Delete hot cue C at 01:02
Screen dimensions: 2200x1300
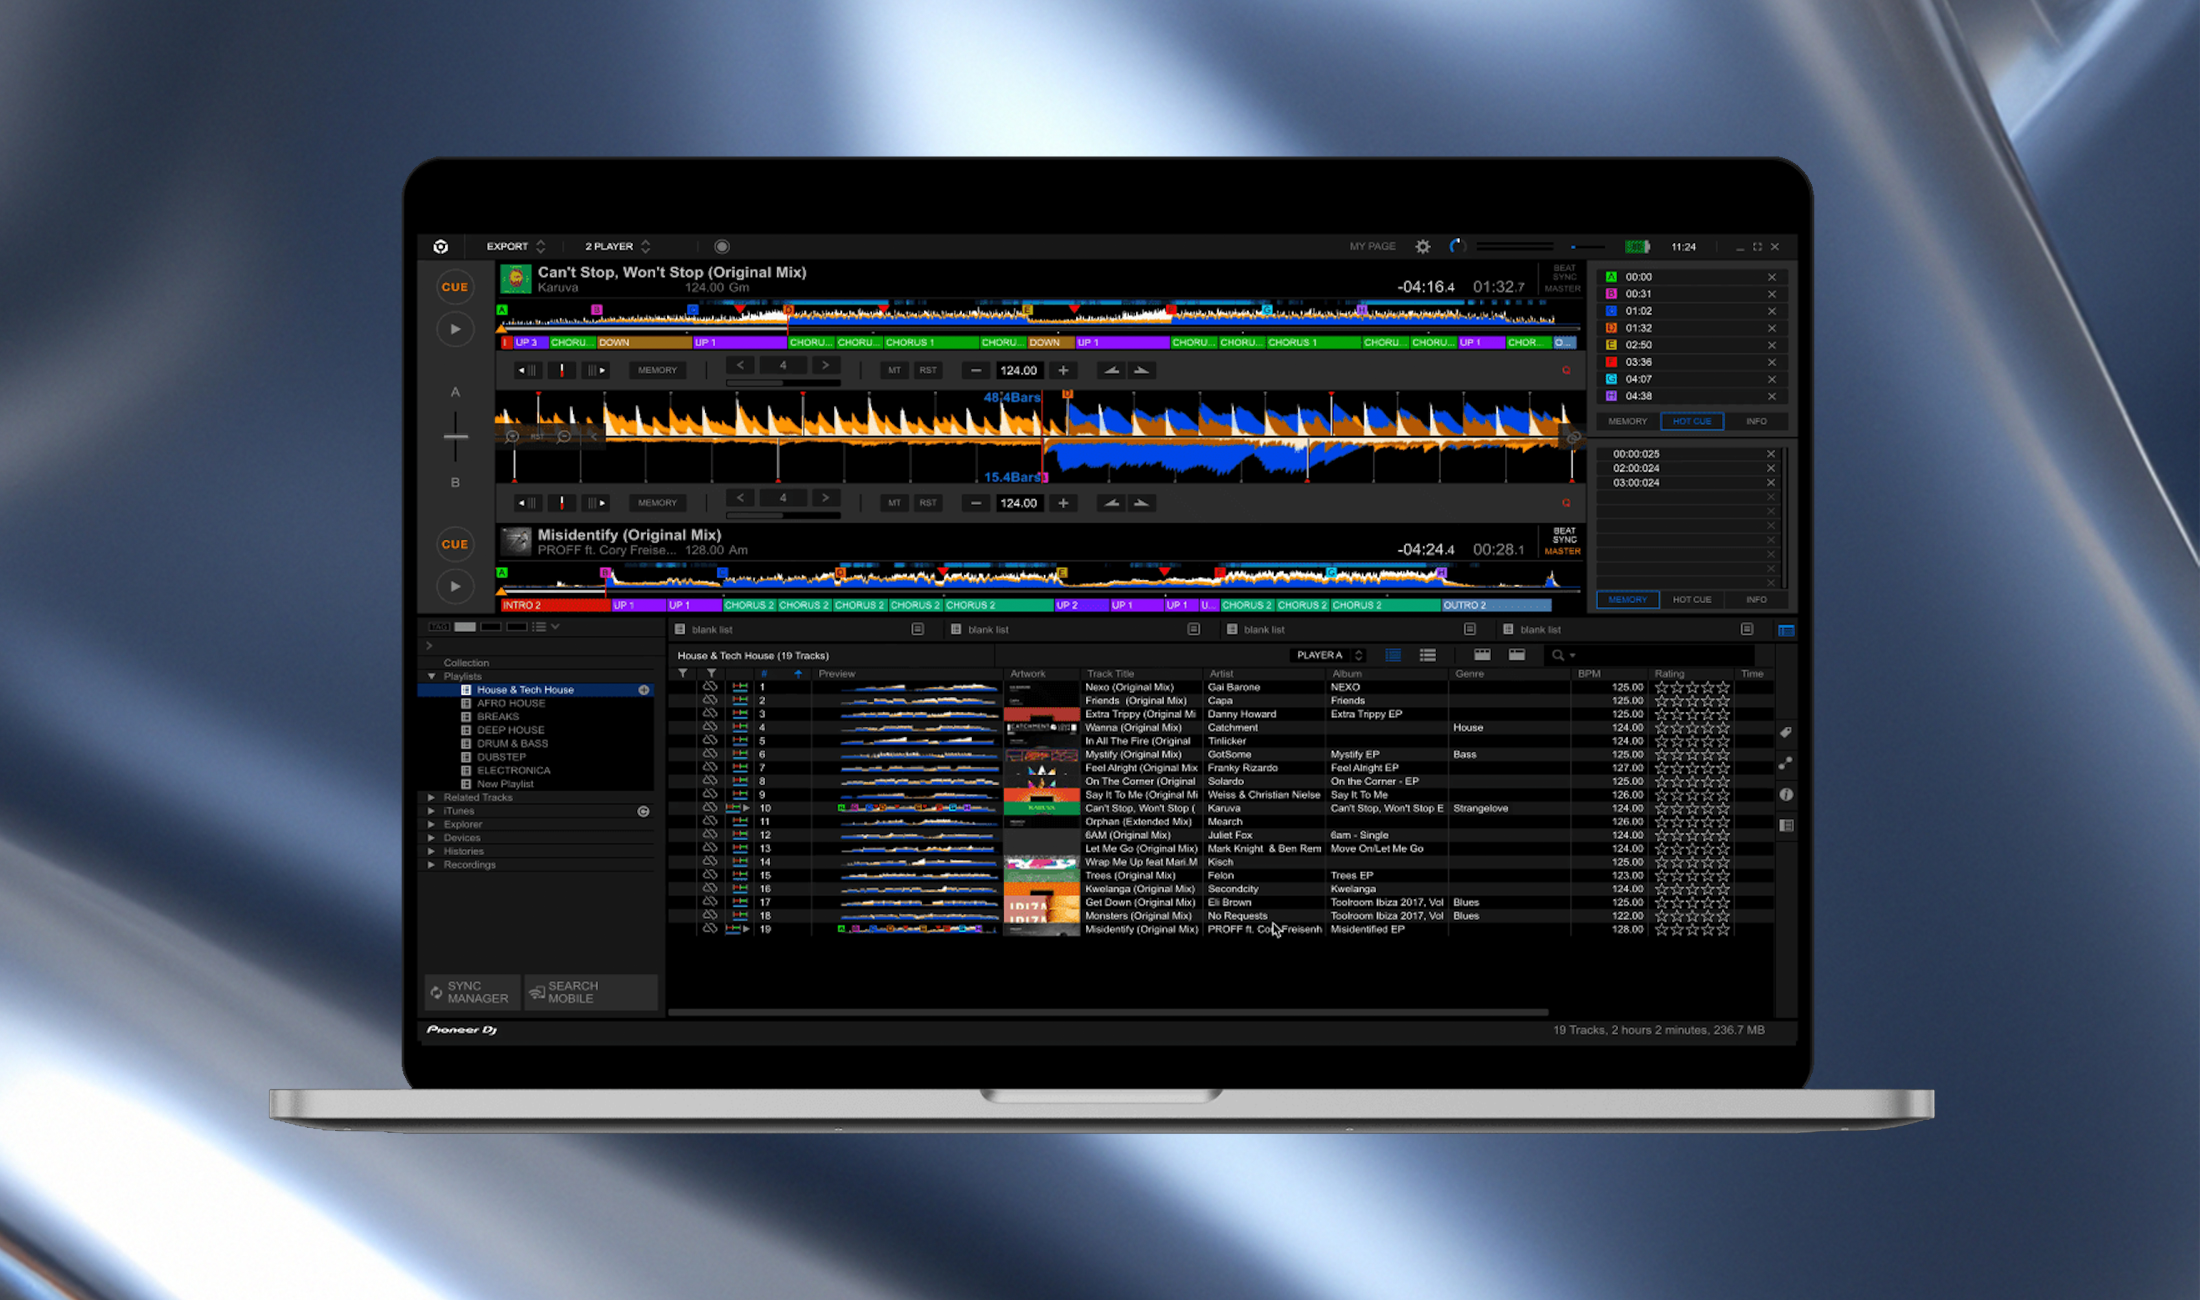tap(1771, 311)
